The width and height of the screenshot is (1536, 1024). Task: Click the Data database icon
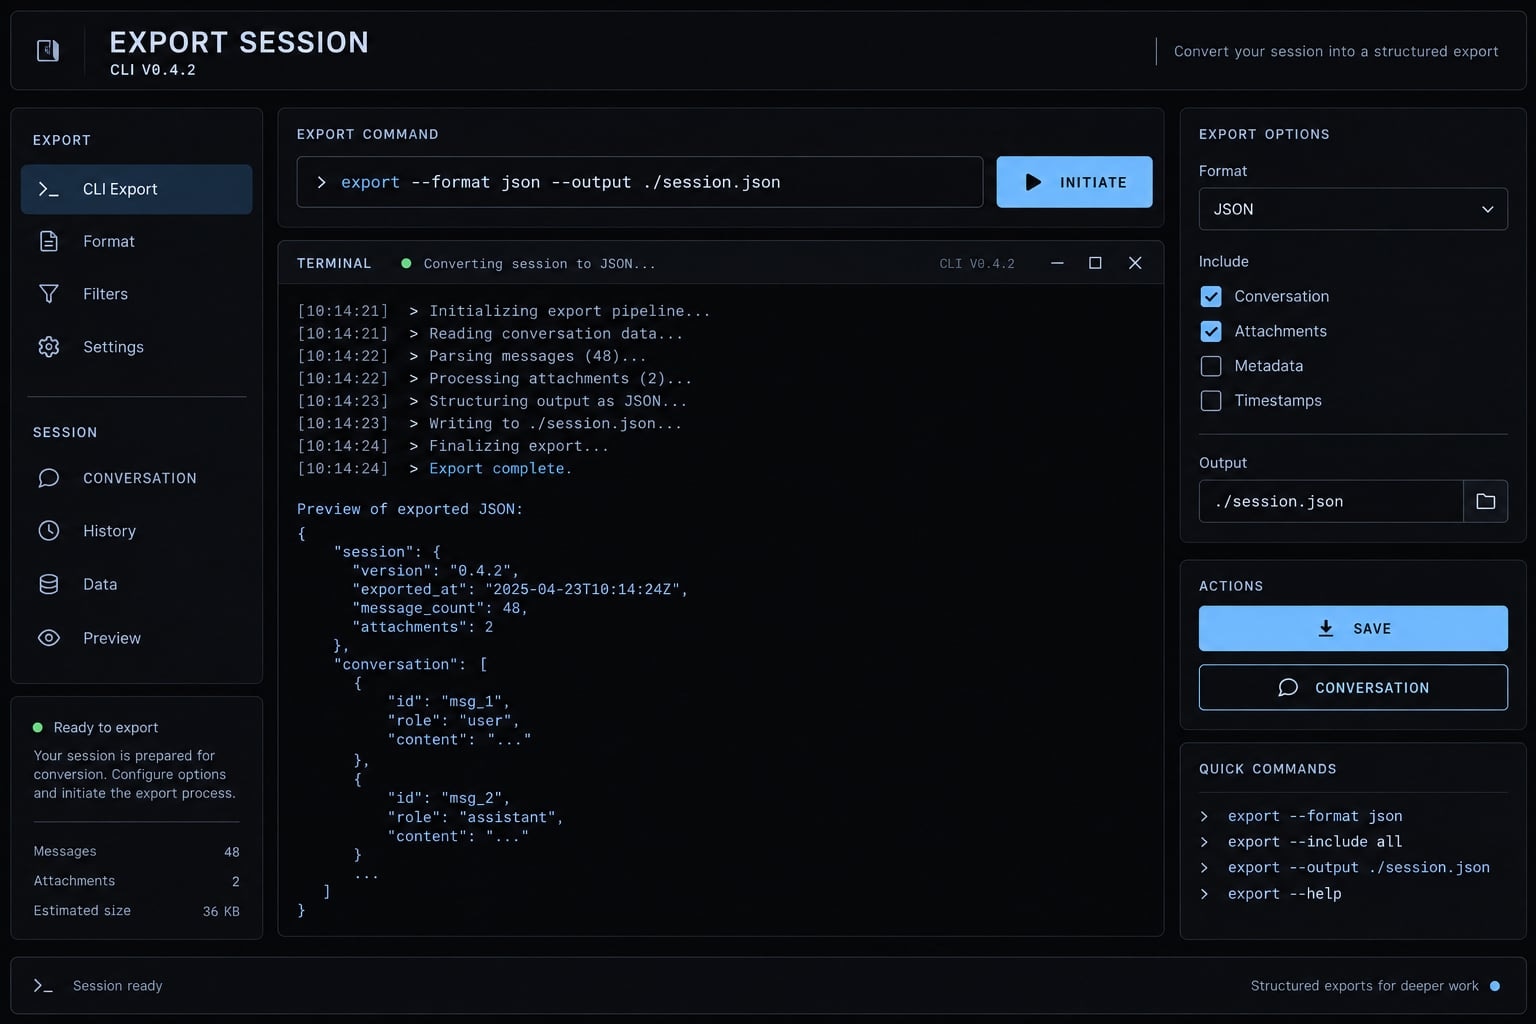point(48,584)
